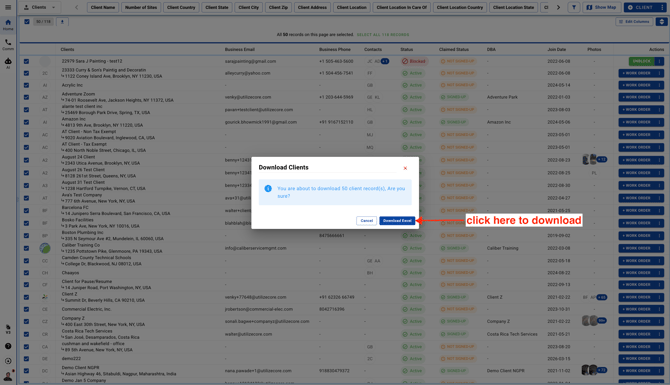
Task: Select the Client State filter chip
Action: (x=217, y=7)
